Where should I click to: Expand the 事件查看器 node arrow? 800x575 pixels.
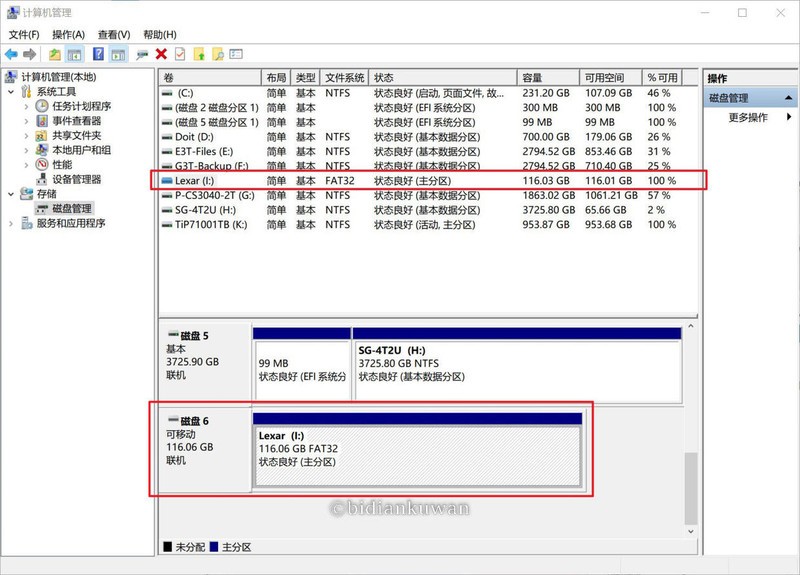click(26, 121)
